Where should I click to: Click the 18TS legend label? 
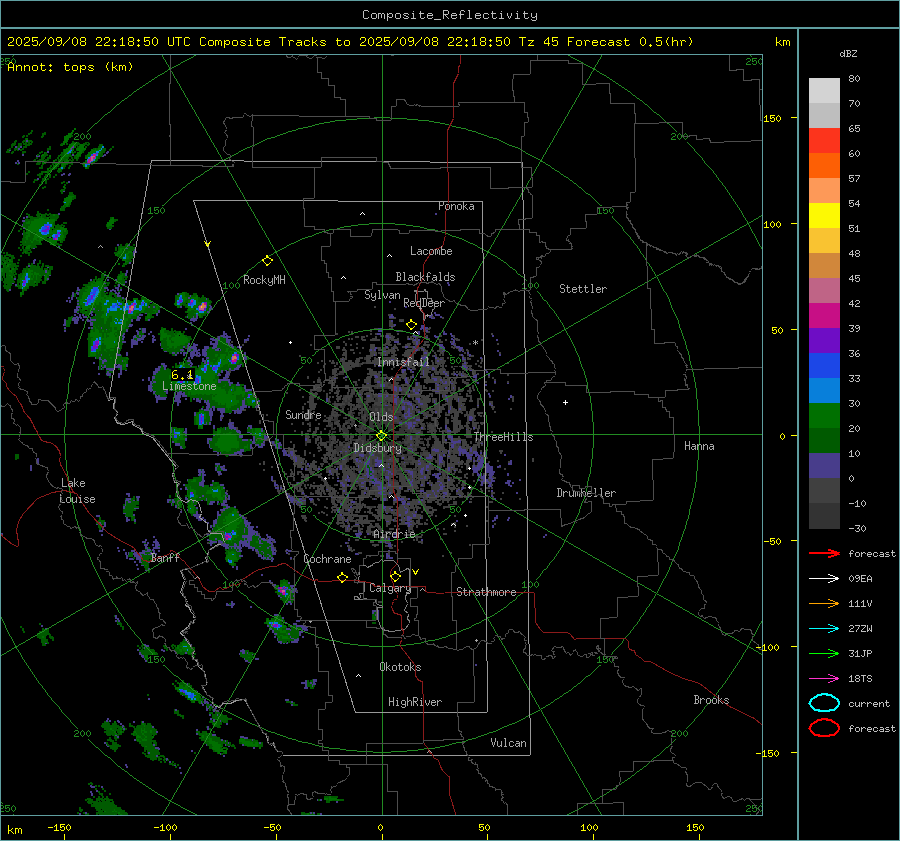pos(860,679)
